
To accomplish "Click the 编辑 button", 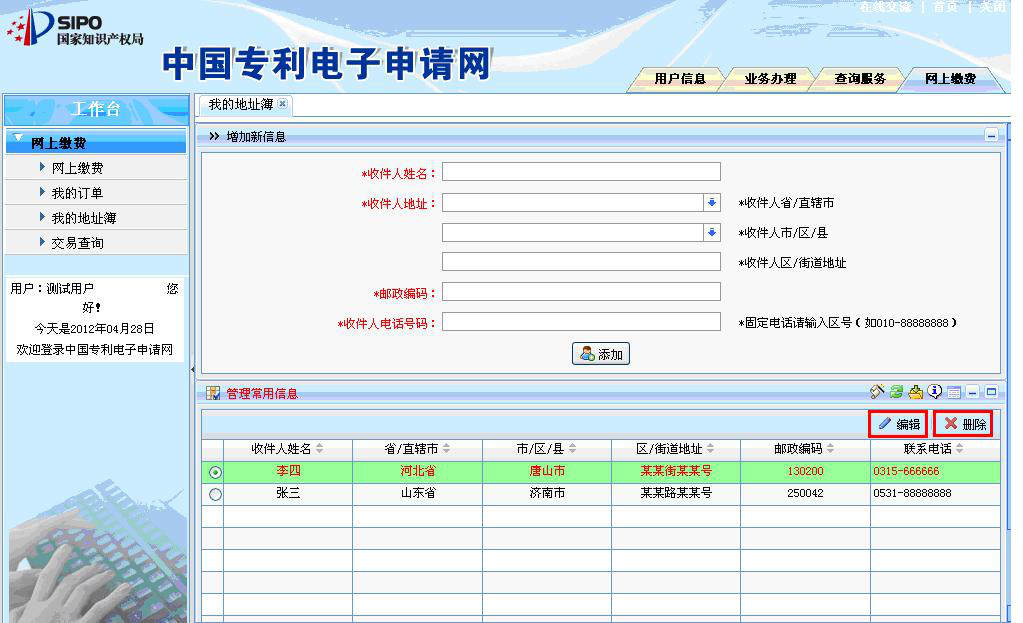I will 898,424.
